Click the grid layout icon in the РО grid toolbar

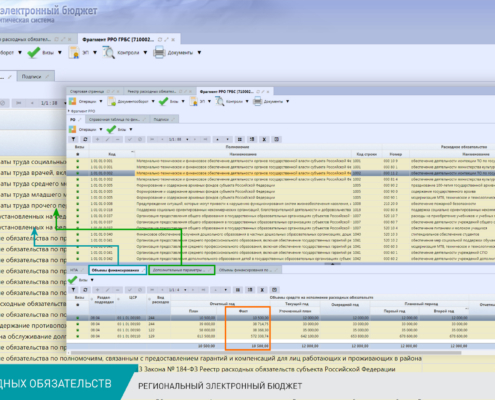pos(239,139)
